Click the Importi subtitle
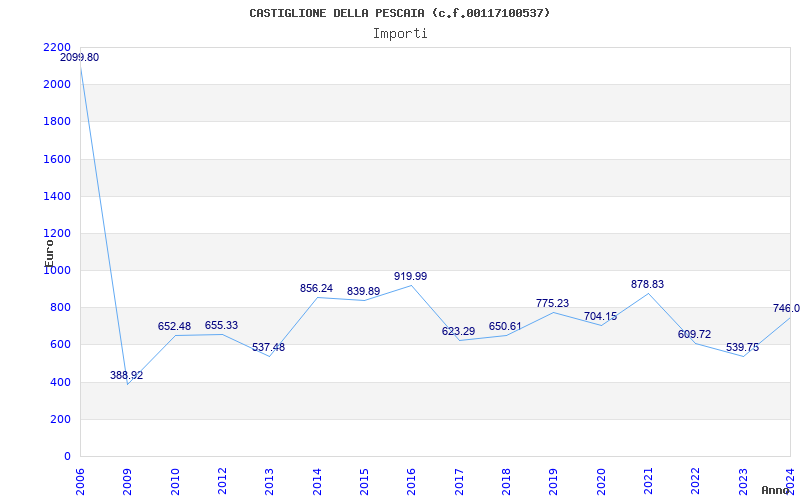This screenshot has height=500, width=800. pyautogui.click(x=400, y=34)
